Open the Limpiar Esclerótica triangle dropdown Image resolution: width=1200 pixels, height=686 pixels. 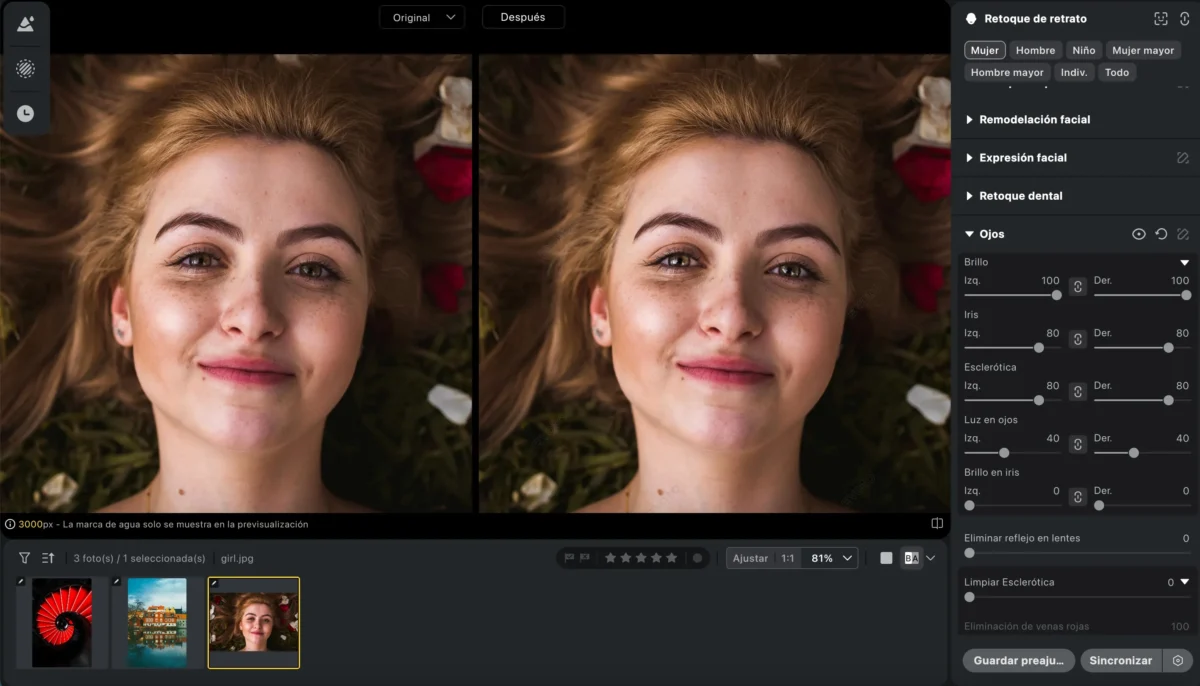coord(1184,582)
